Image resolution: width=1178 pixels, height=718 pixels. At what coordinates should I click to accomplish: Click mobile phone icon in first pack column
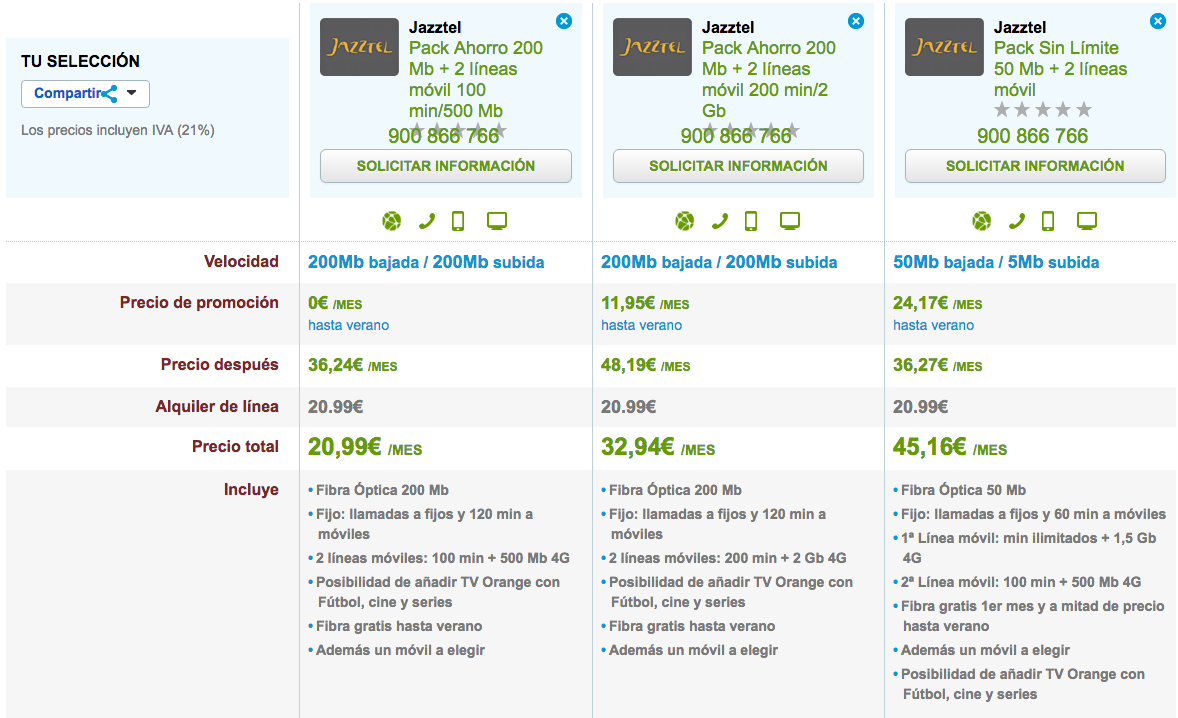[458, 221]
